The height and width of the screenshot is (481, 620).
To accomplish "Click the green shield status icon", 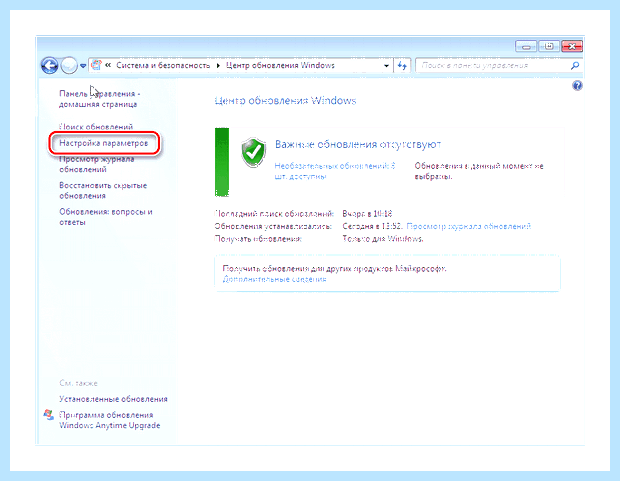I will point(253,152).
